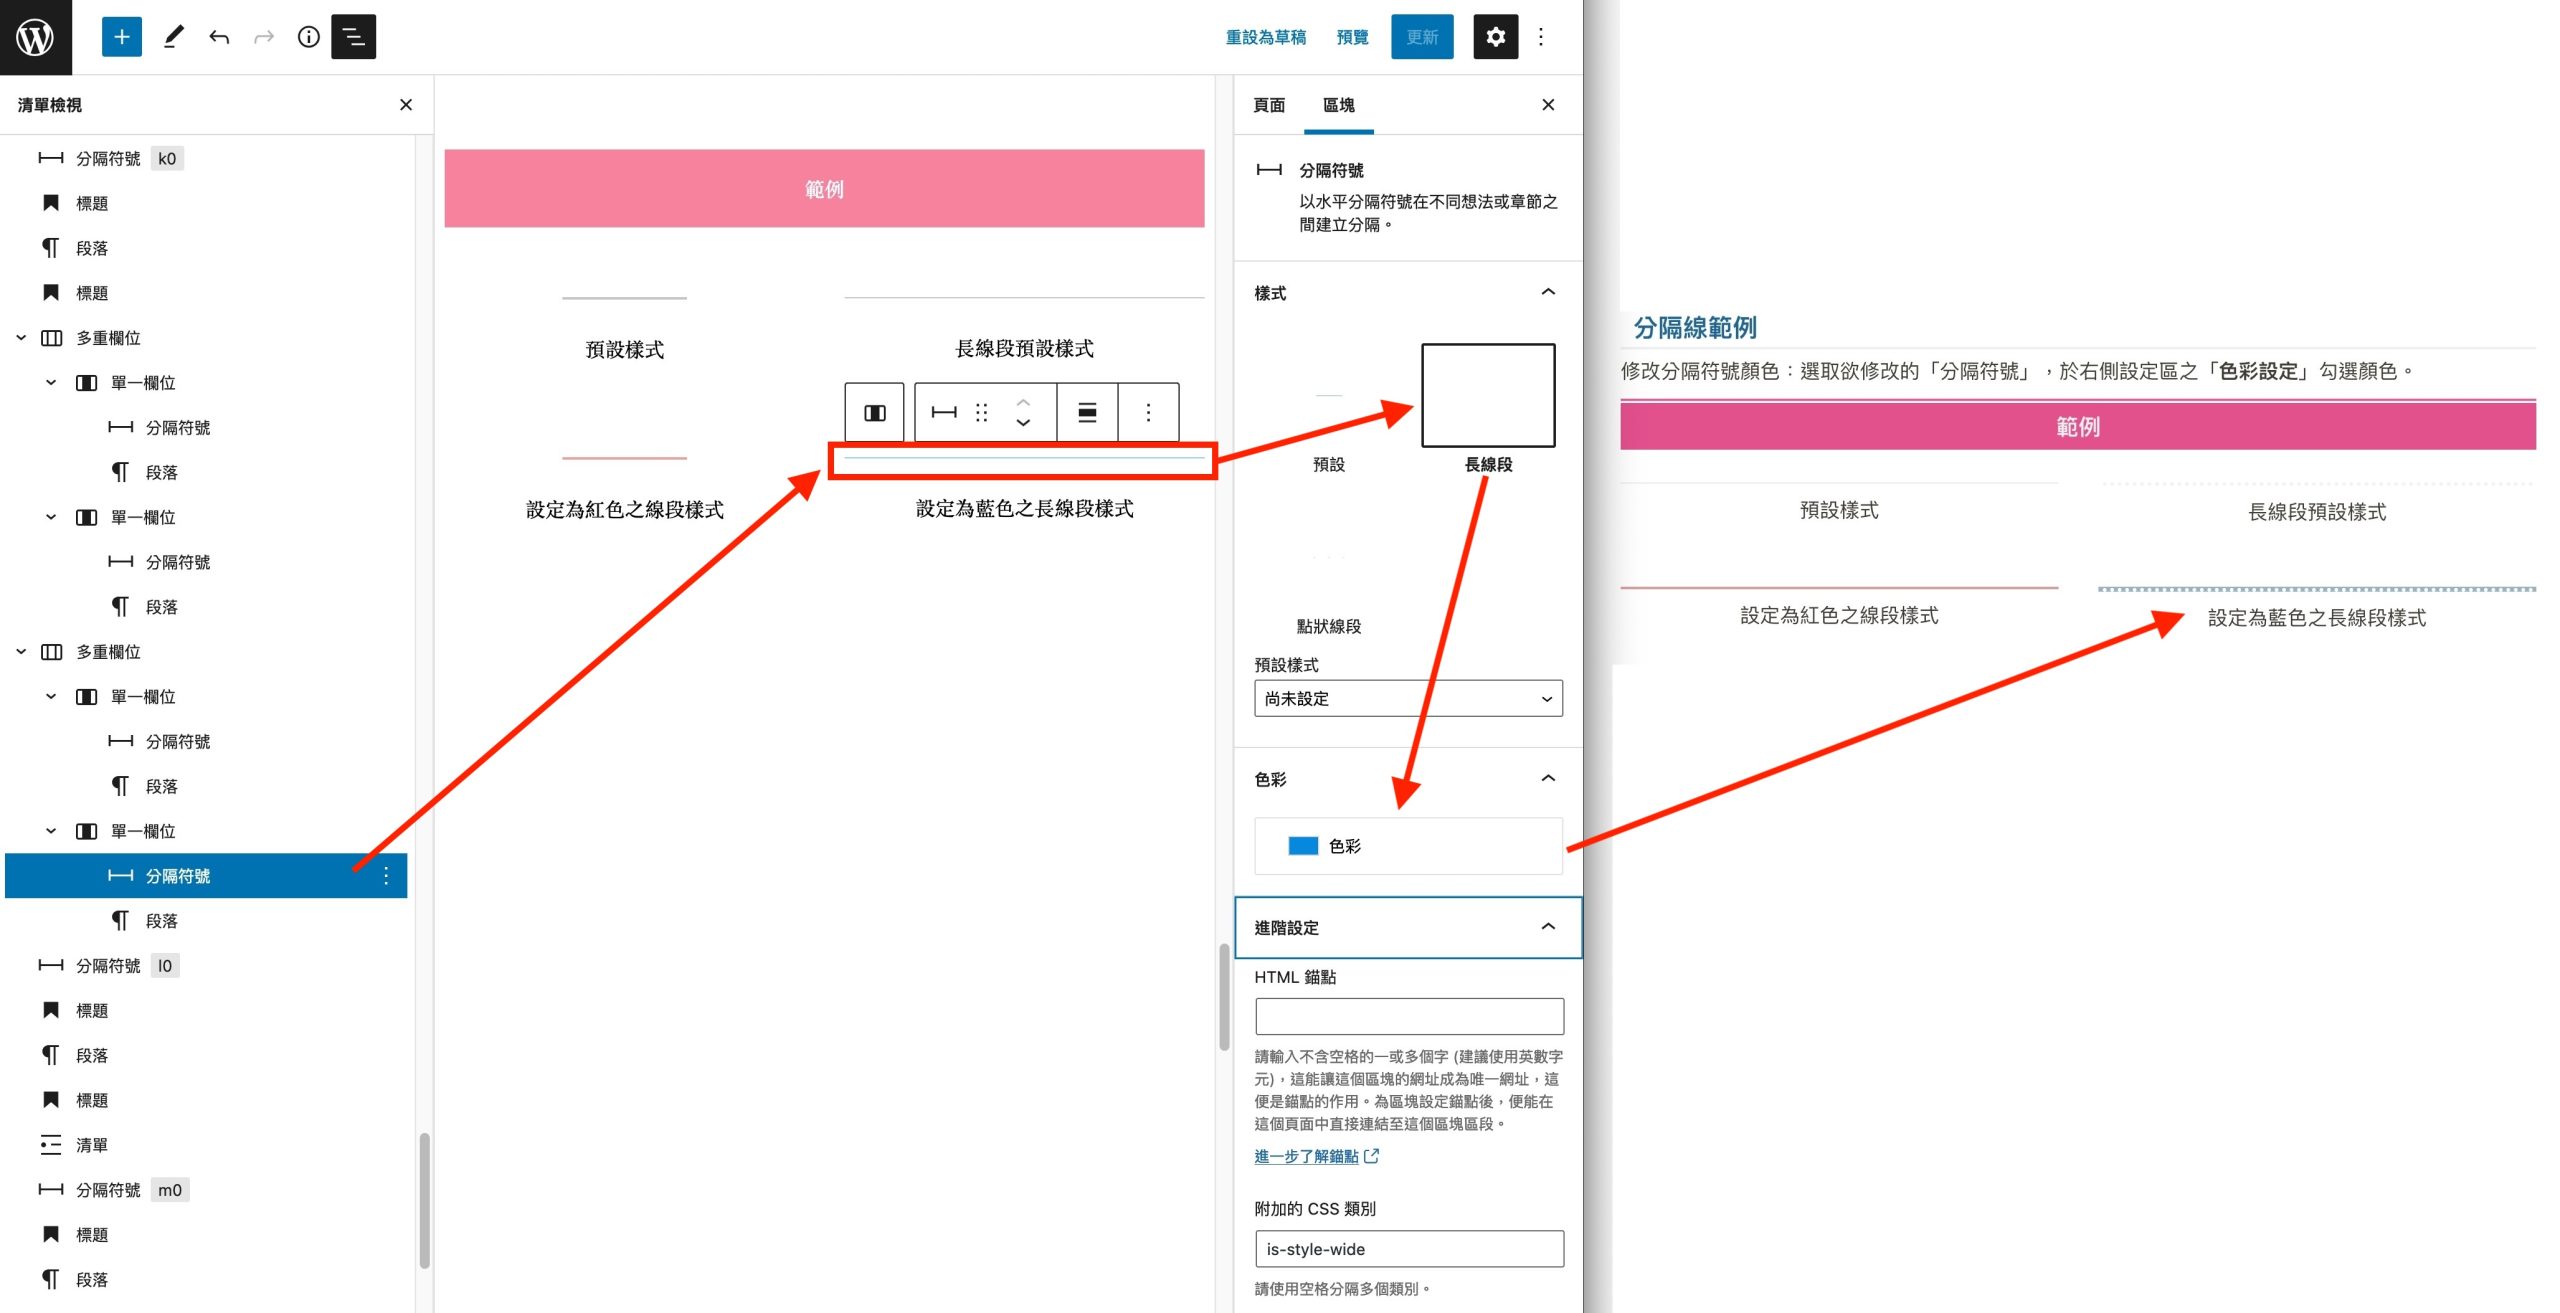Viewport: 2560px width, 1313px height.
Task: Select the pencil Tools icon
Action: pos(174,37)
